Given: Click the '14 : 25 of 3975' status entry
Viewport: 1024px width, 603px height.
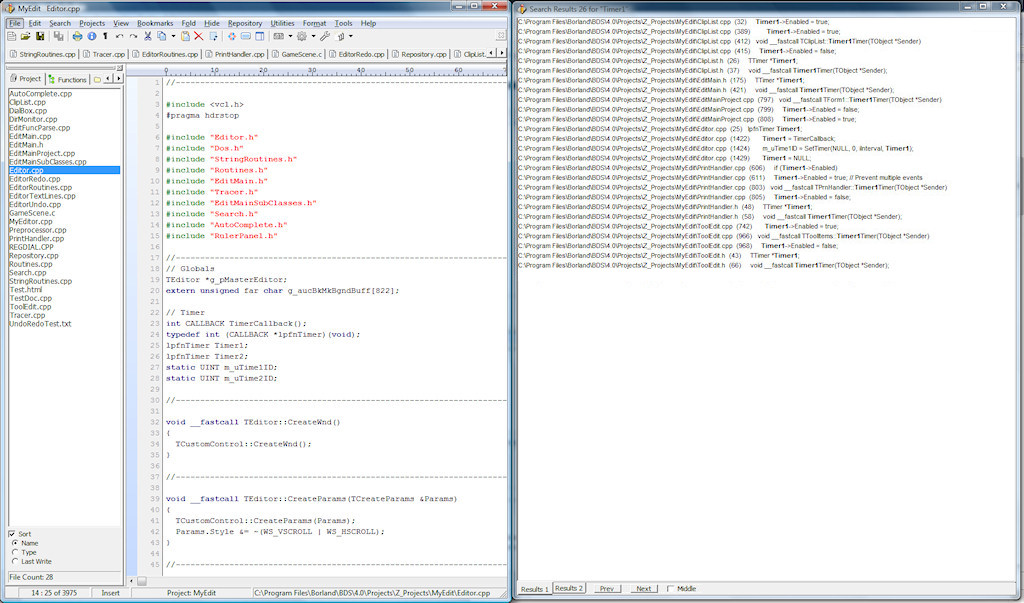Looking at the screenshot, I should click(x=54, y=593).
